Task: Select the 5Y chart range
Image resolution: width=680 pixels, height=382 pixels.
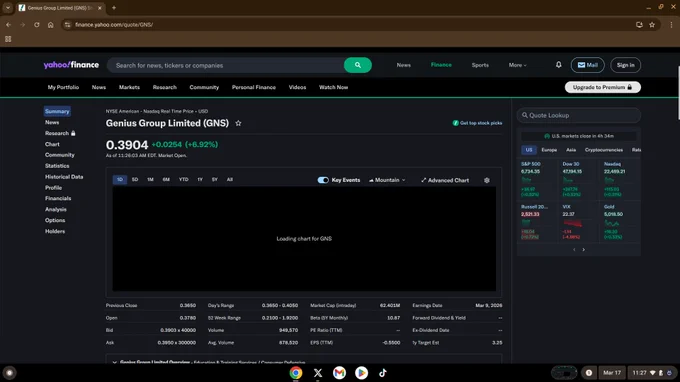Action: [215, 180]
